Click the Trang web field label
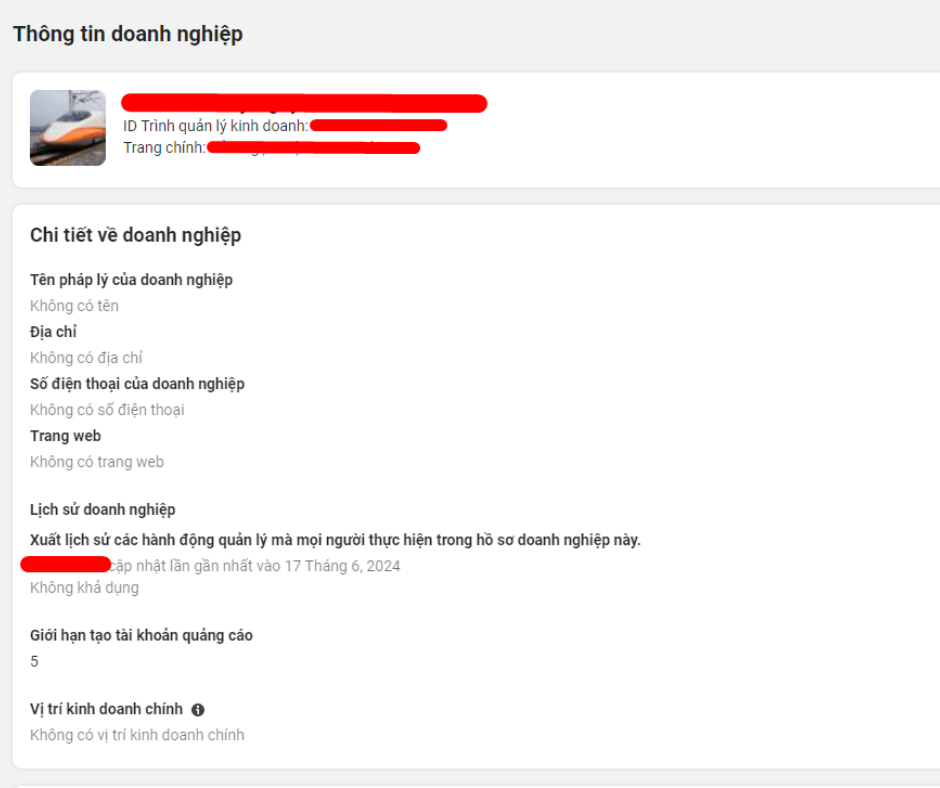The image size is (940, 788). pos(65,436)
